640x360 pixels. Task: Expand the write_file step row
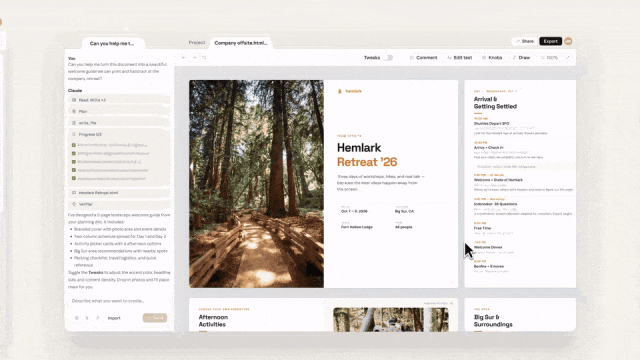(x=119, y=122)
